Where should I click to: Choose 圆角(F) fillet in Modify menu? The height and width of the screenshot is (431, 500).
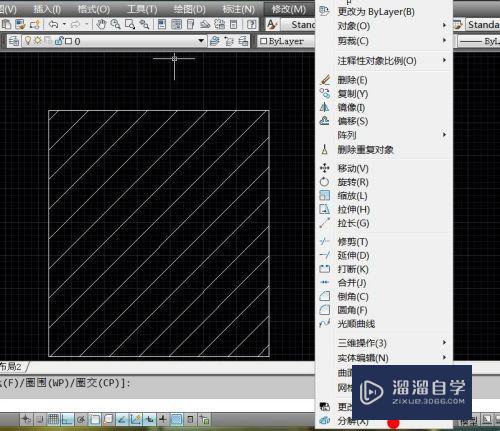[383, 310]
